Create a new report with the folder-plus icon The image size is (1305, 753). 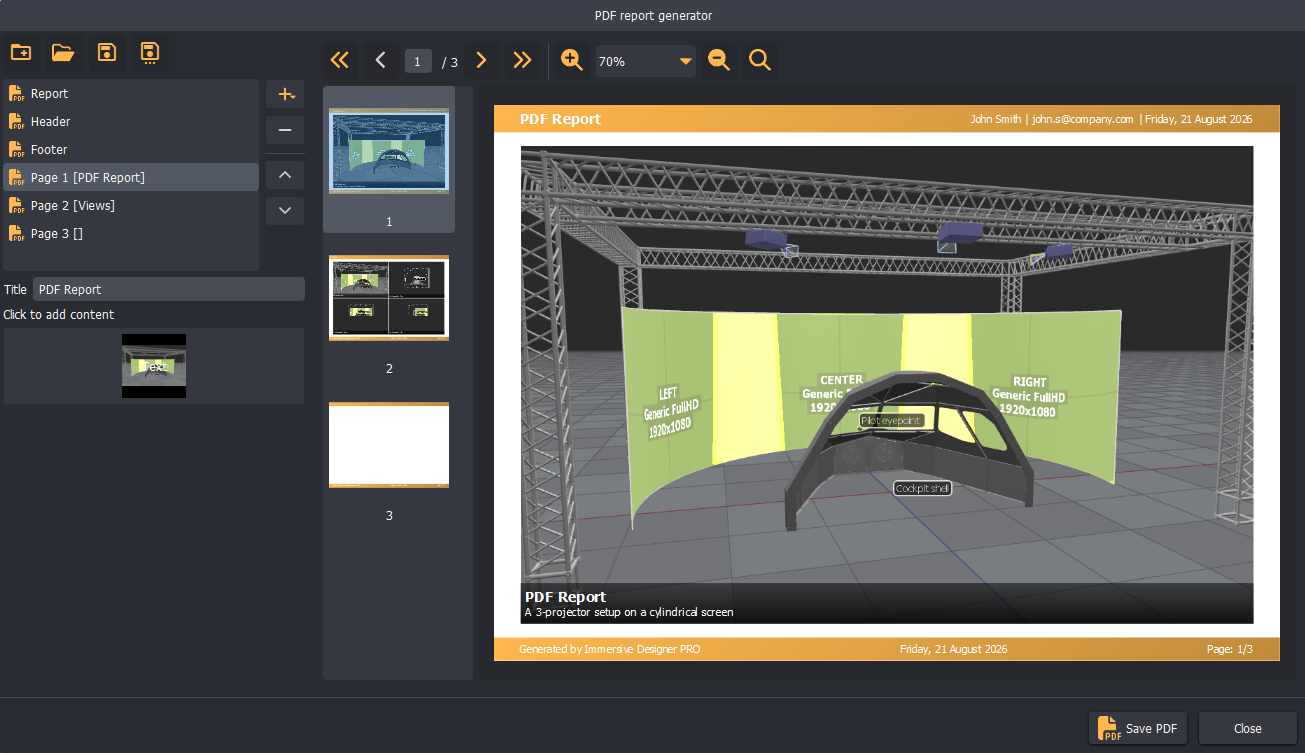coord(20,53)
